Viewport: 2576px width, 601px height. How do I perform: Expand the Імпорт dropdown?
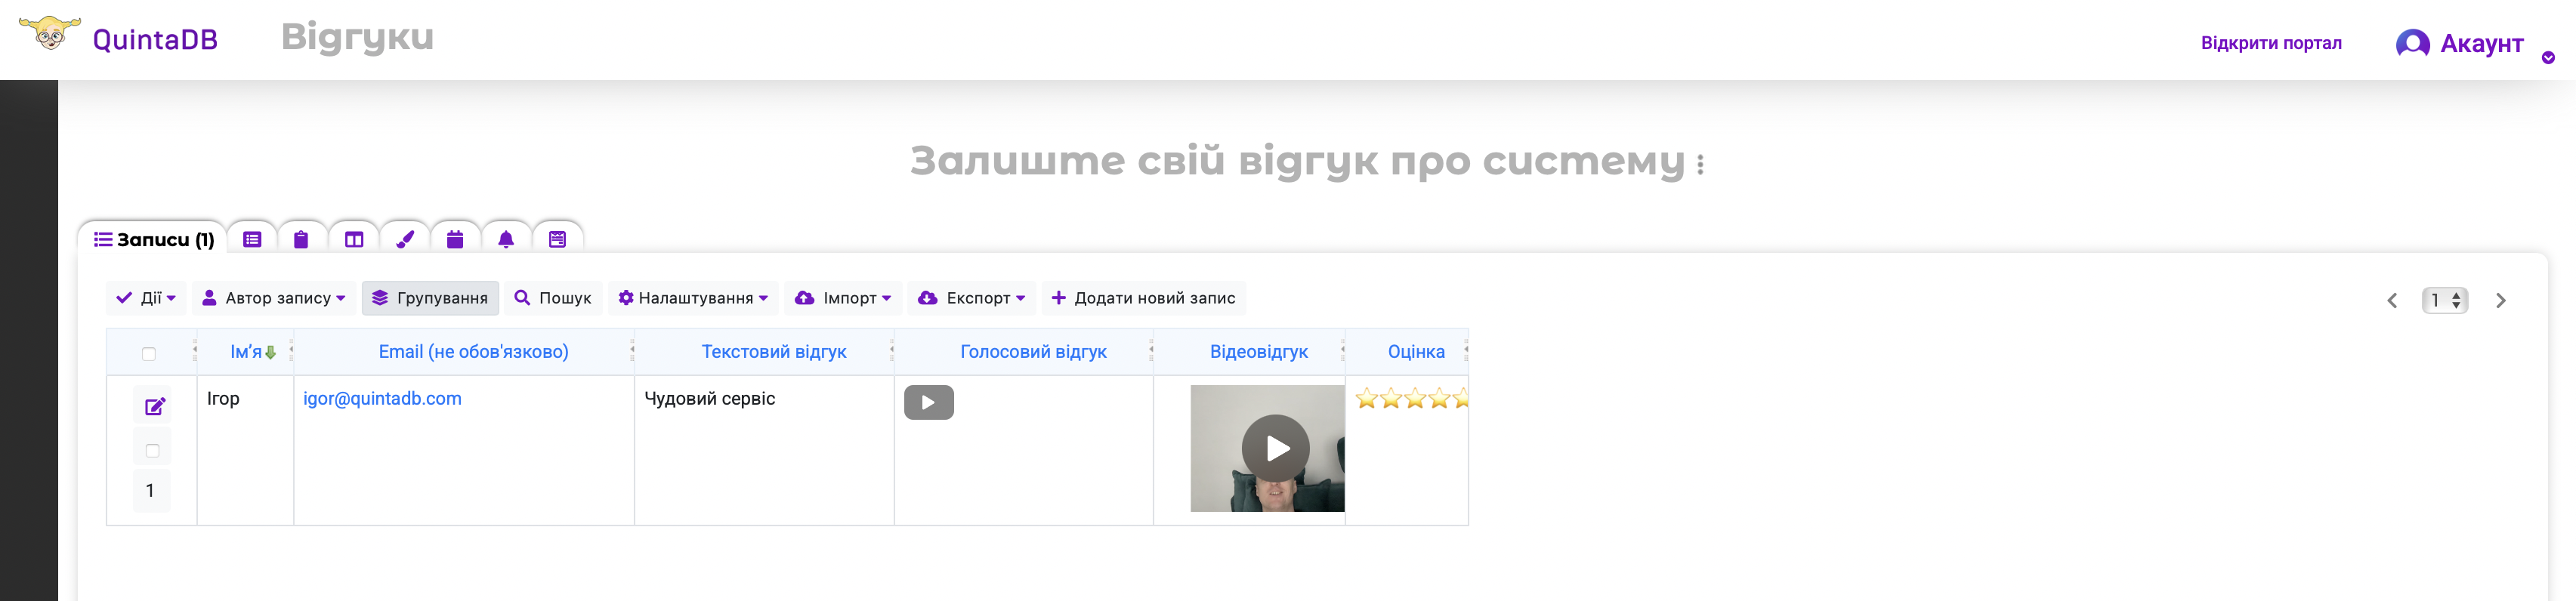click(843, 298)
